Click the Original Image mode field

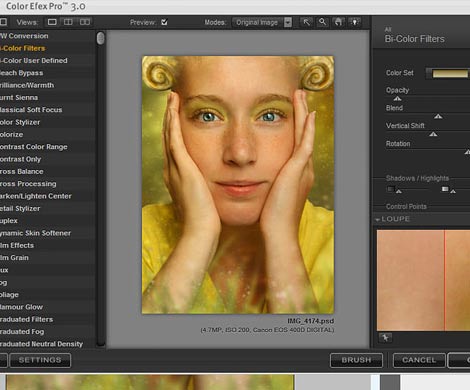tap(257, 22)
